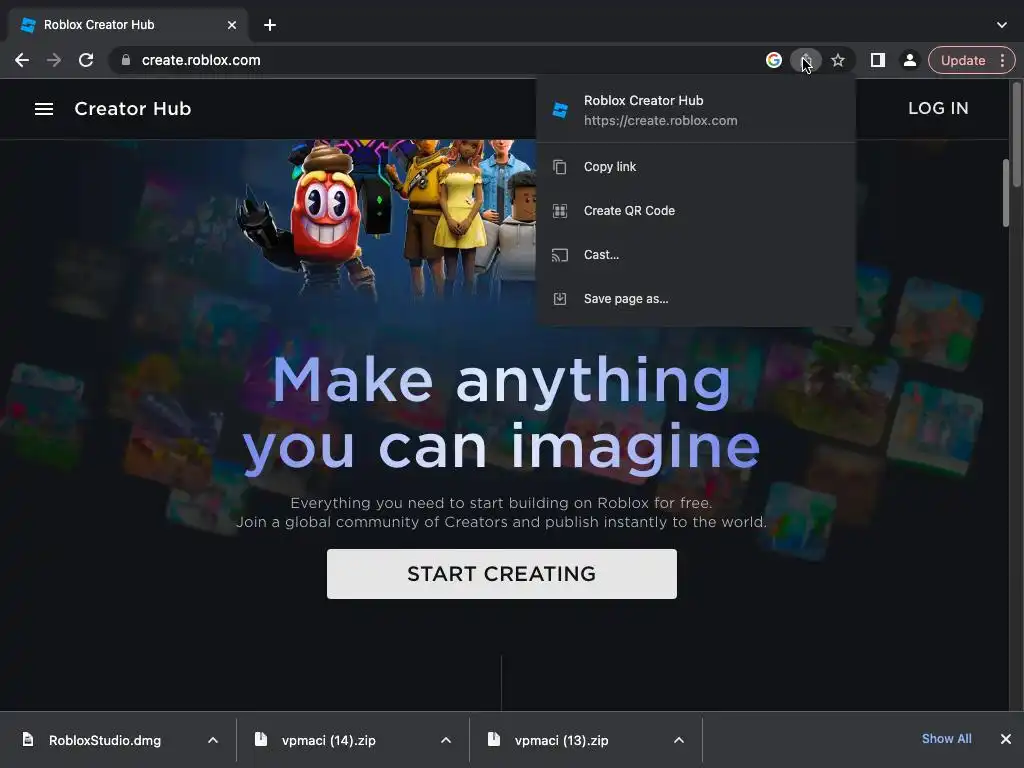Click Roblox Creator Hub share header

(696, 110)
